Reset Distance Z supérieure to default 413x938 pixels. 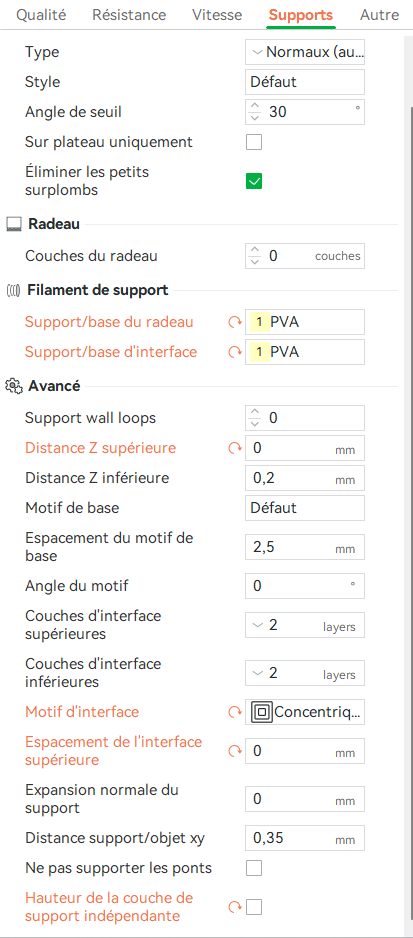click(233, 448)
